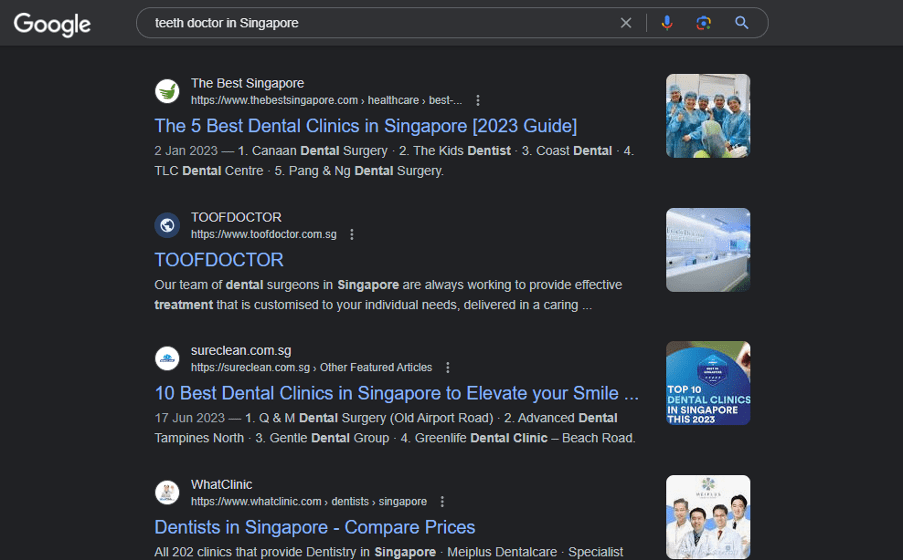Click the thebestsingapore.com URL breadcrumb
The height and width of the screenshot is (560, 904).
pyautogui.click(x=326, y=100)
